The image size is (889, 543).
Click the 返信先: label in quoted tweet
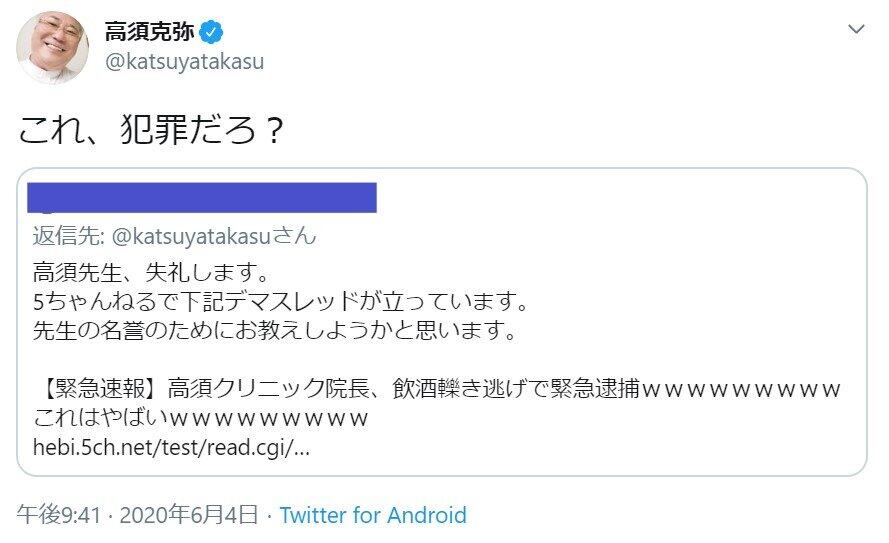[x=65, y=237]
